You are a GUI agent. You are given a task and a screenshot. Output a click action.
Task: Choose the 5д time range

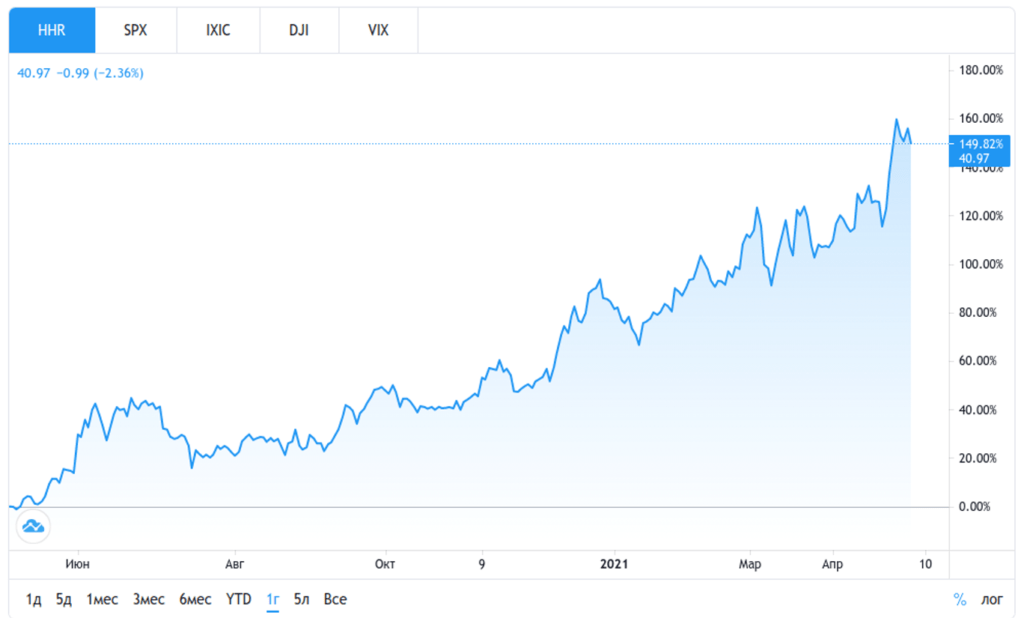(64, 599)
